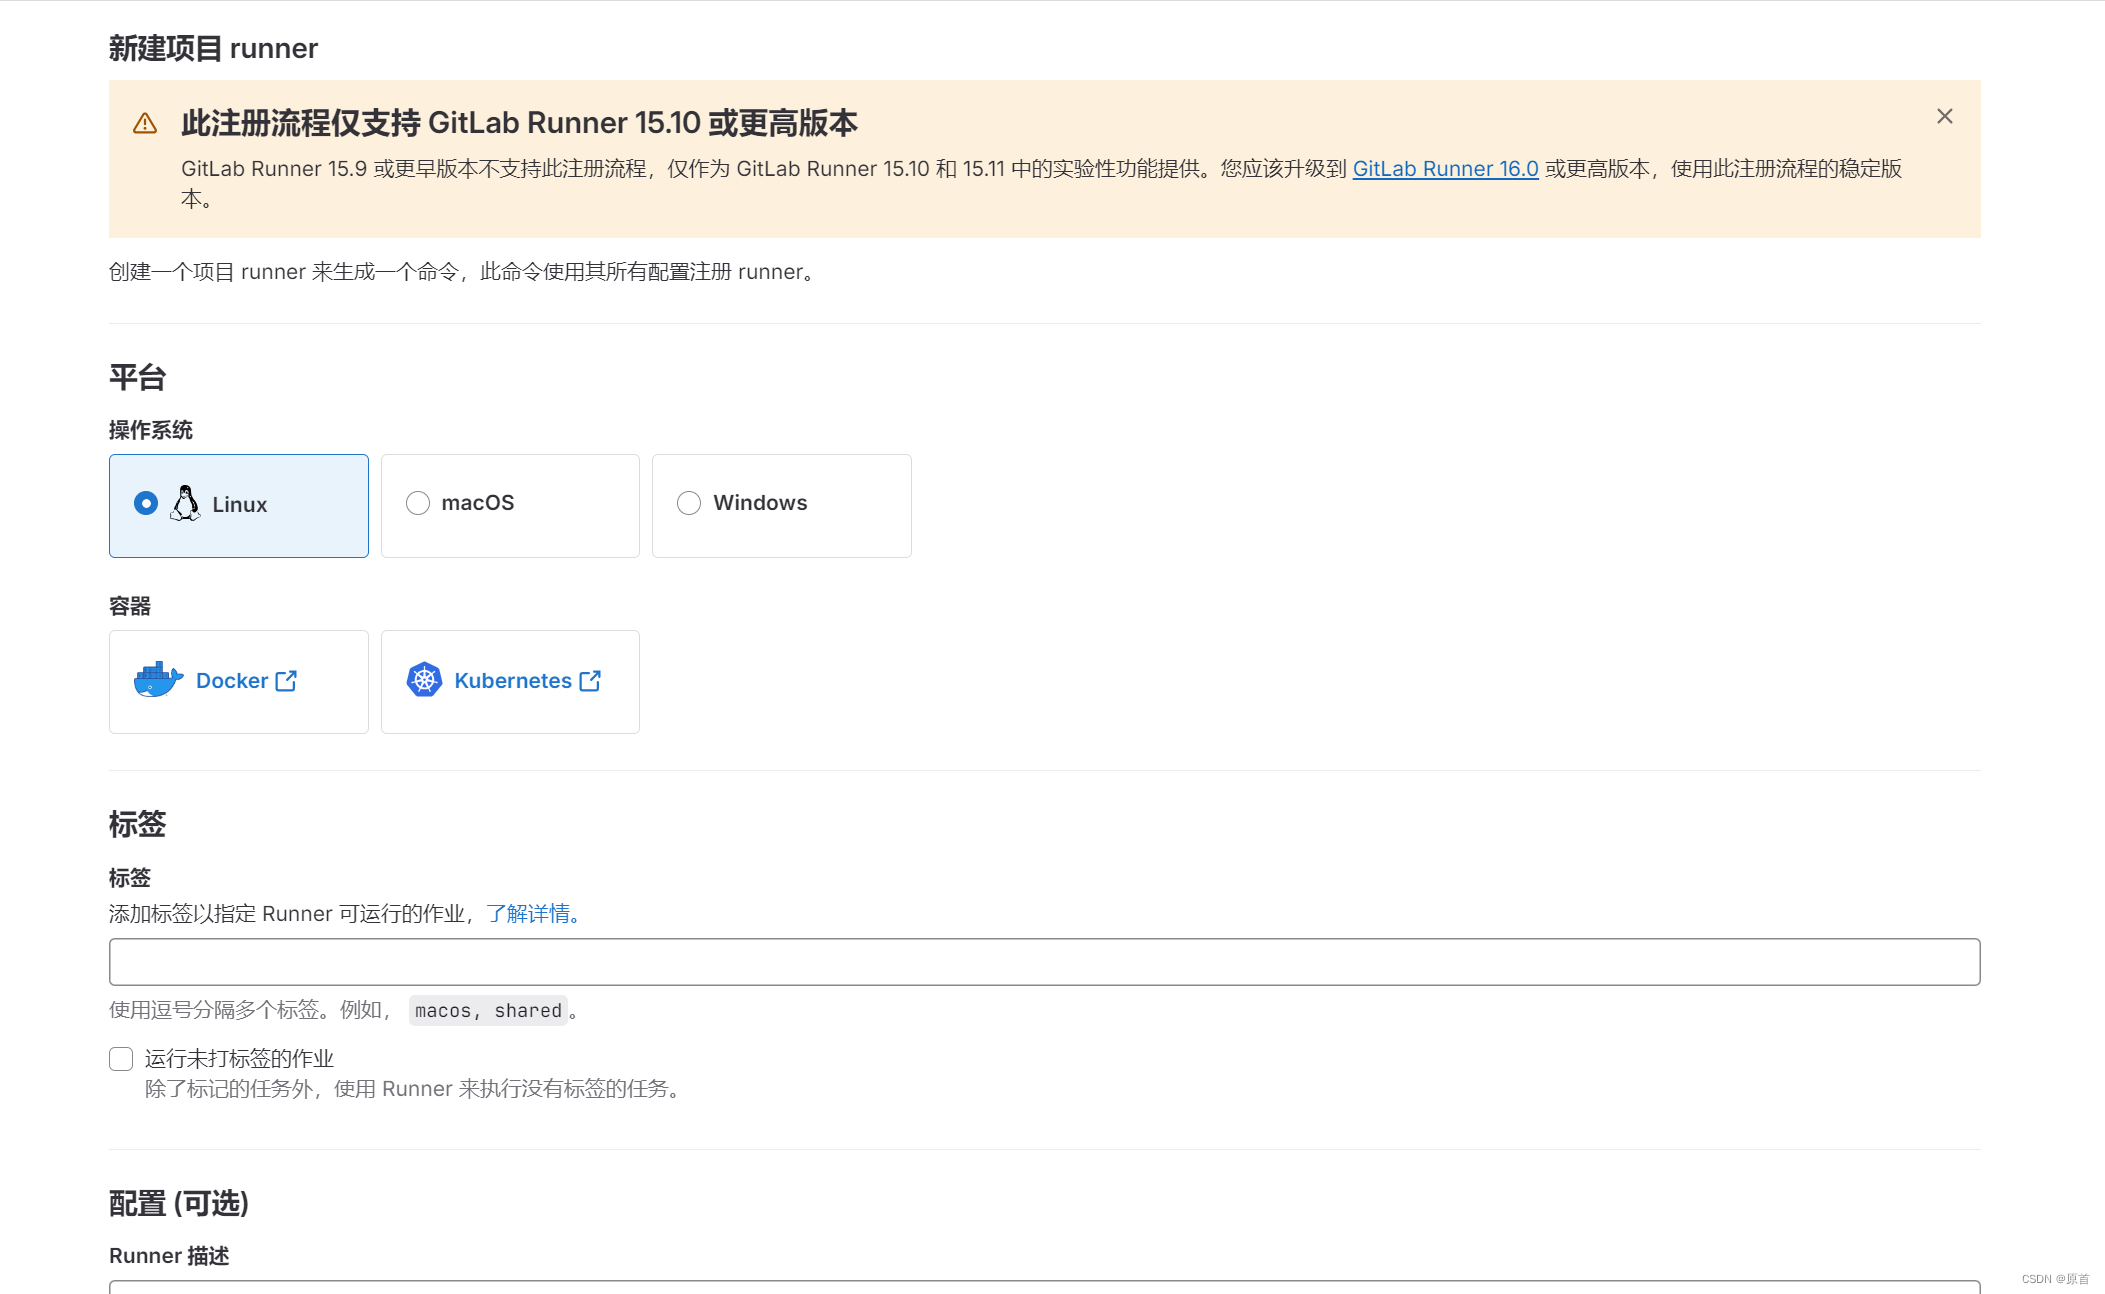Click the macos, shared example tag text

[488, 1010]
